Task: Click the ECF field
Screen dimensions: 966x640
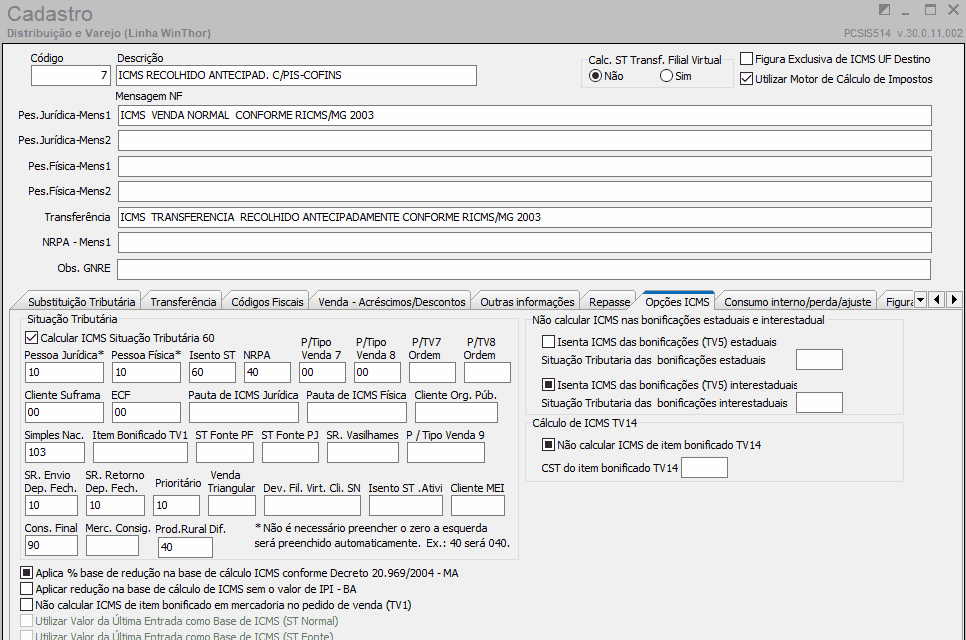Action: point(147,413)
